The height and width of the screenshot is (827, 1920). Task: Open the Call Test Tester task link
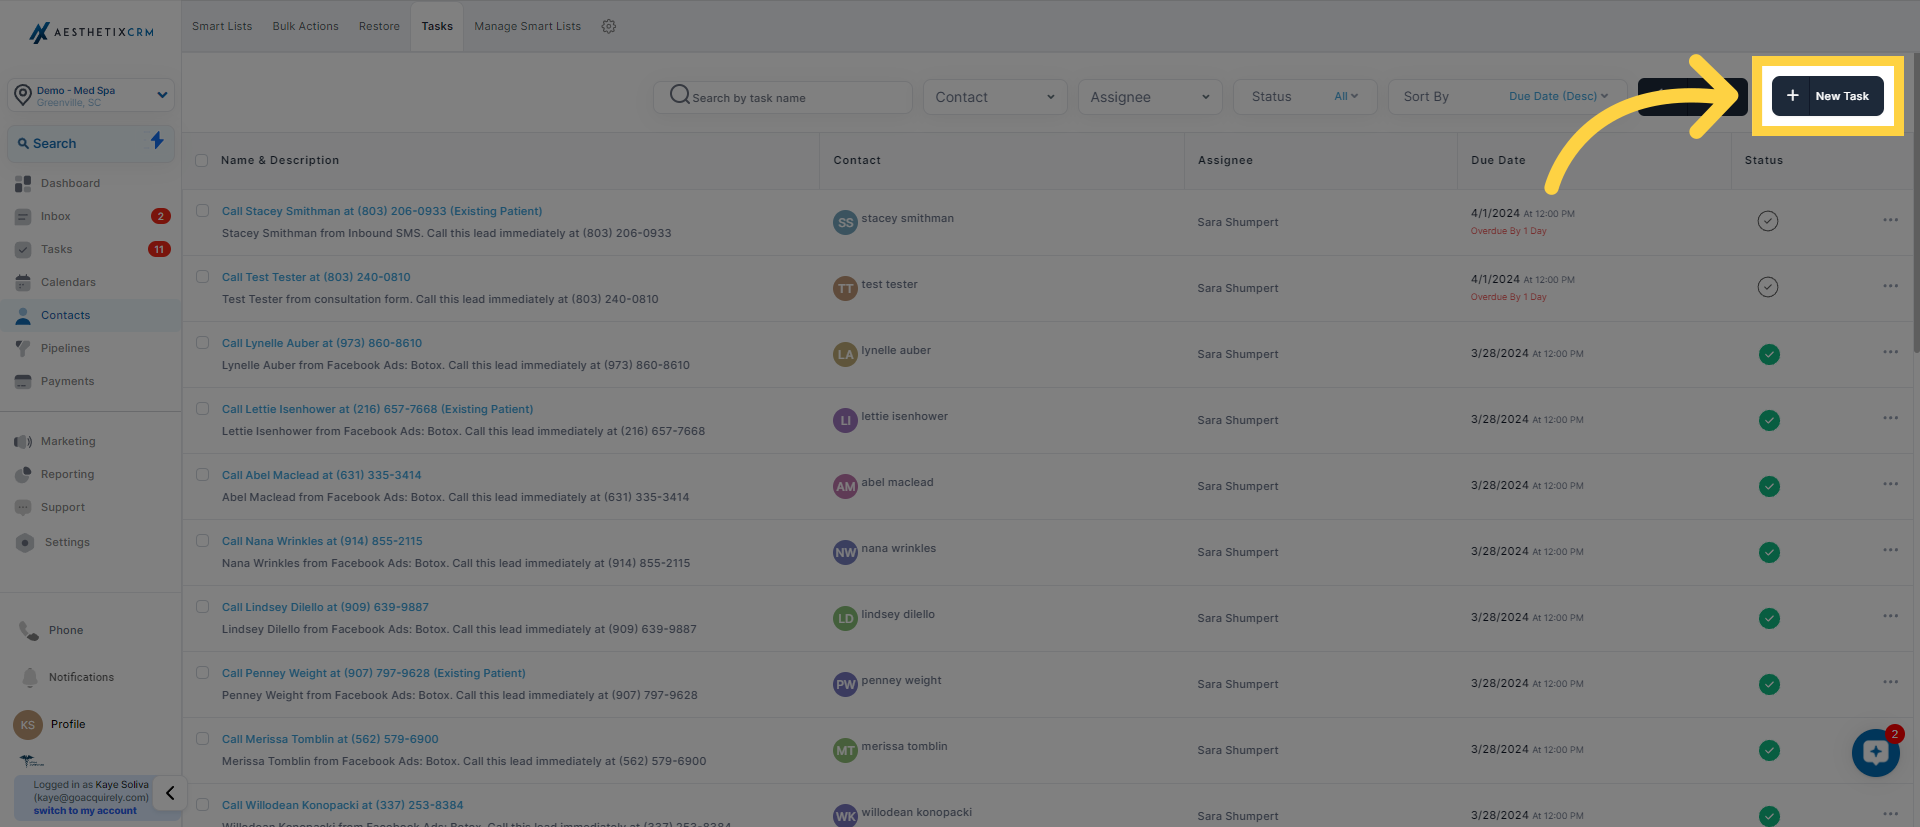tap(316, 277)
